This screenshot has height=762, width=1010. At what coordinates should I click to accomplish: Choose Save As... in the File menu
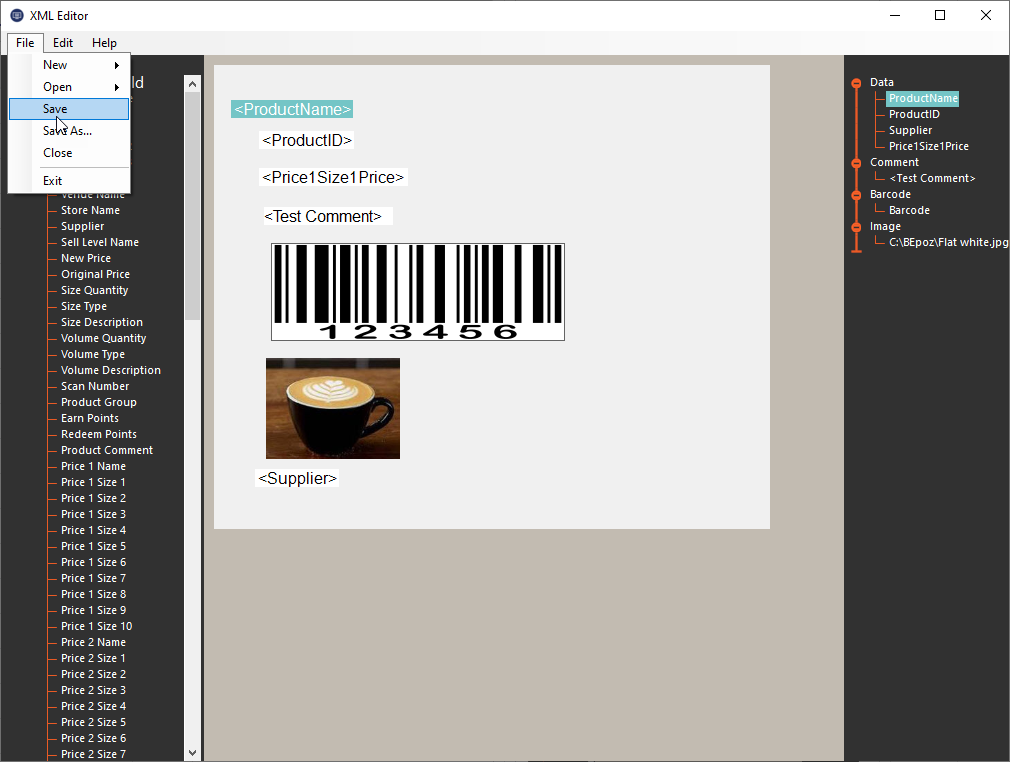click(69, 131)
